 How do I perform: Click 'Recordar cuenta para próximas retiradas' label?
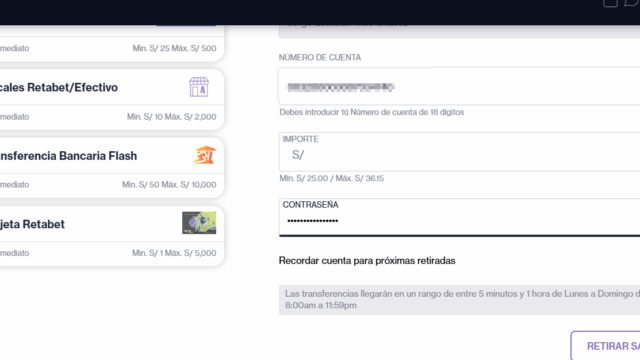[367, 260]
